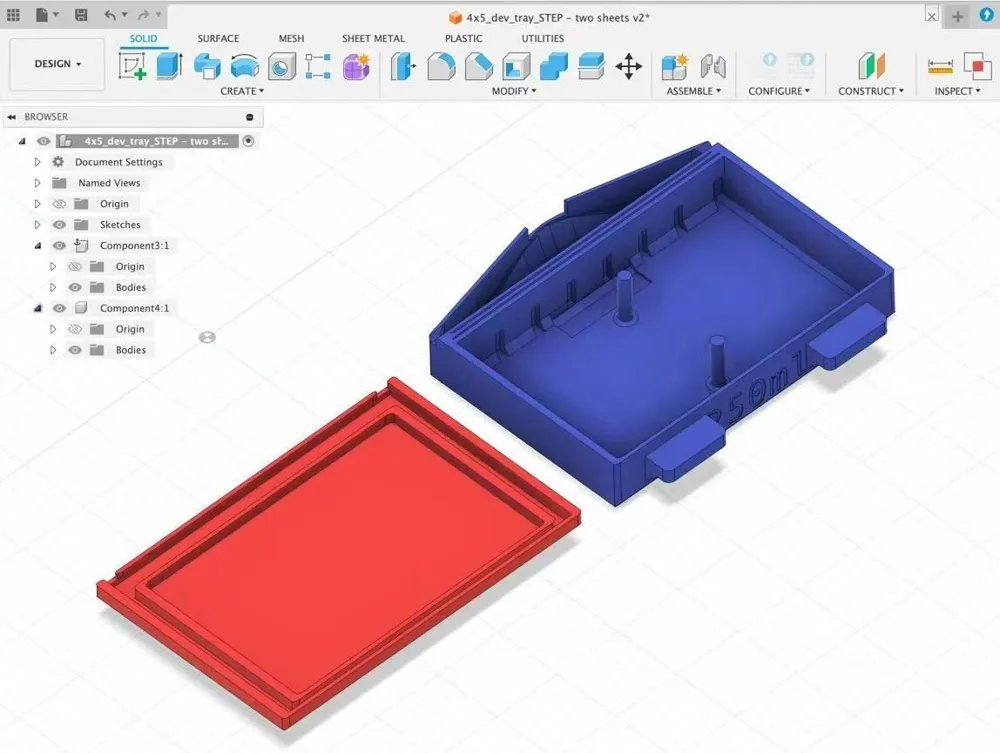Image resolution: width=1000 pixels, height=753 pixels.
Task: Click the Undo arrow
Action: tap(111, 15)
